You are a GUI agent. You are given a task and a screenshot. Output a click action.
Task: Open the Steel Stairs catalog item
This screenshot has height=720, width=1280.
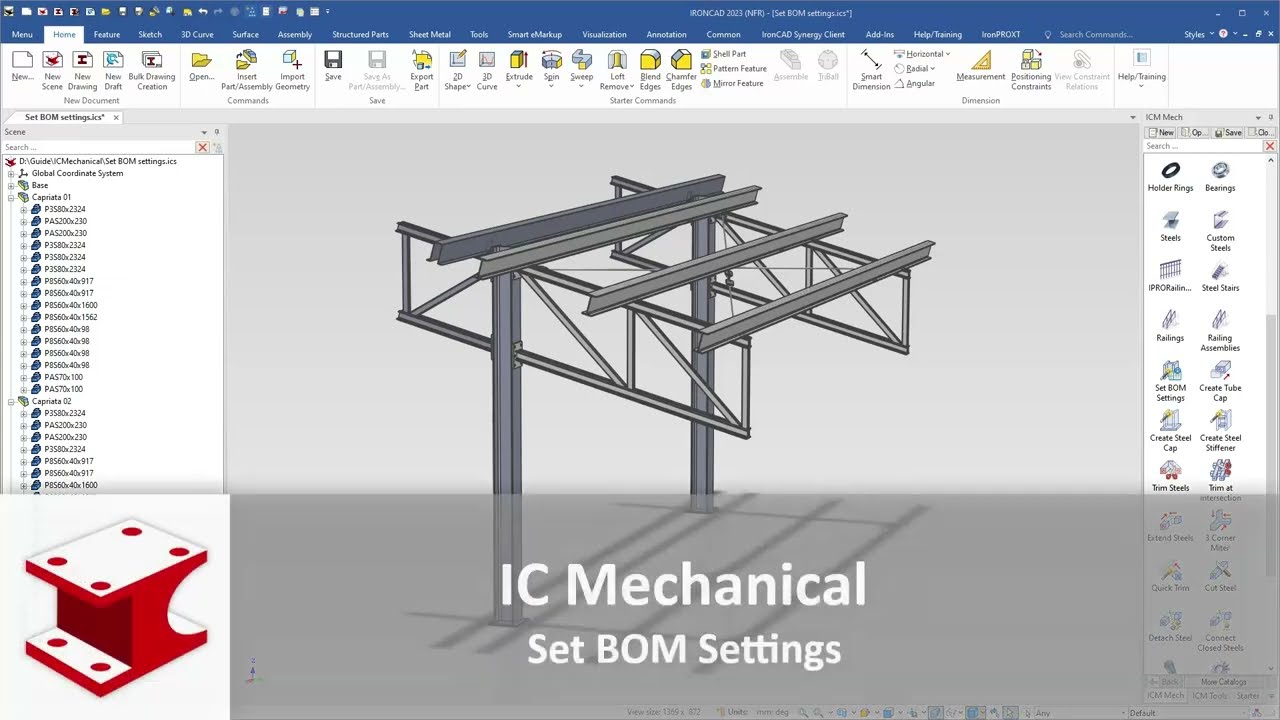click(1220, 276)
